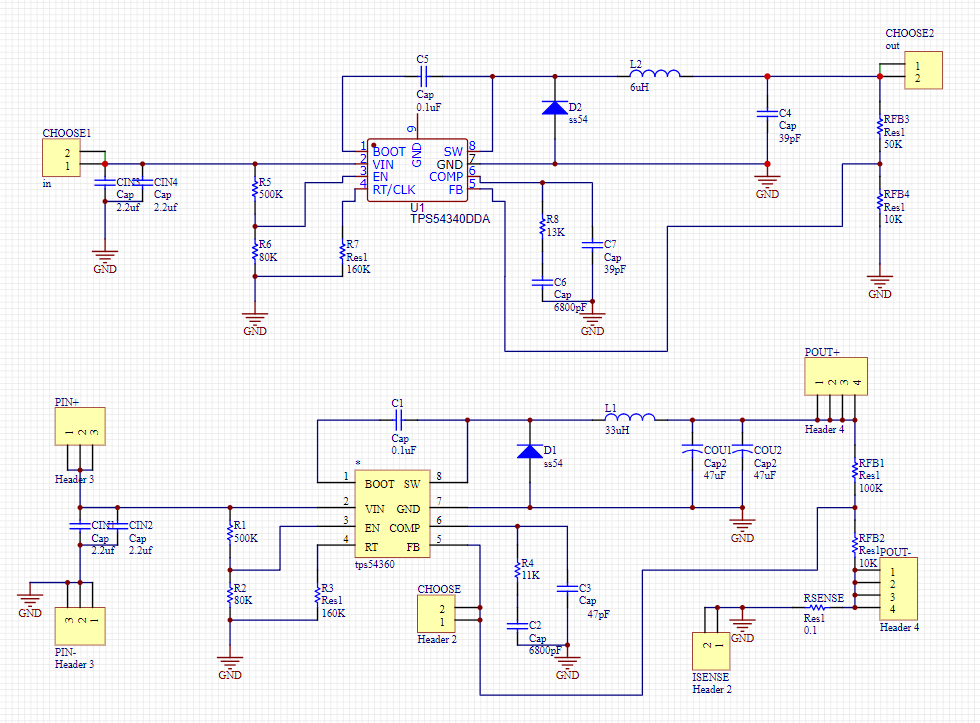This screenshot has width=980, height=723.
Task: Click the C1 0.1uF capacitor symbol
Action: (398, 420)
